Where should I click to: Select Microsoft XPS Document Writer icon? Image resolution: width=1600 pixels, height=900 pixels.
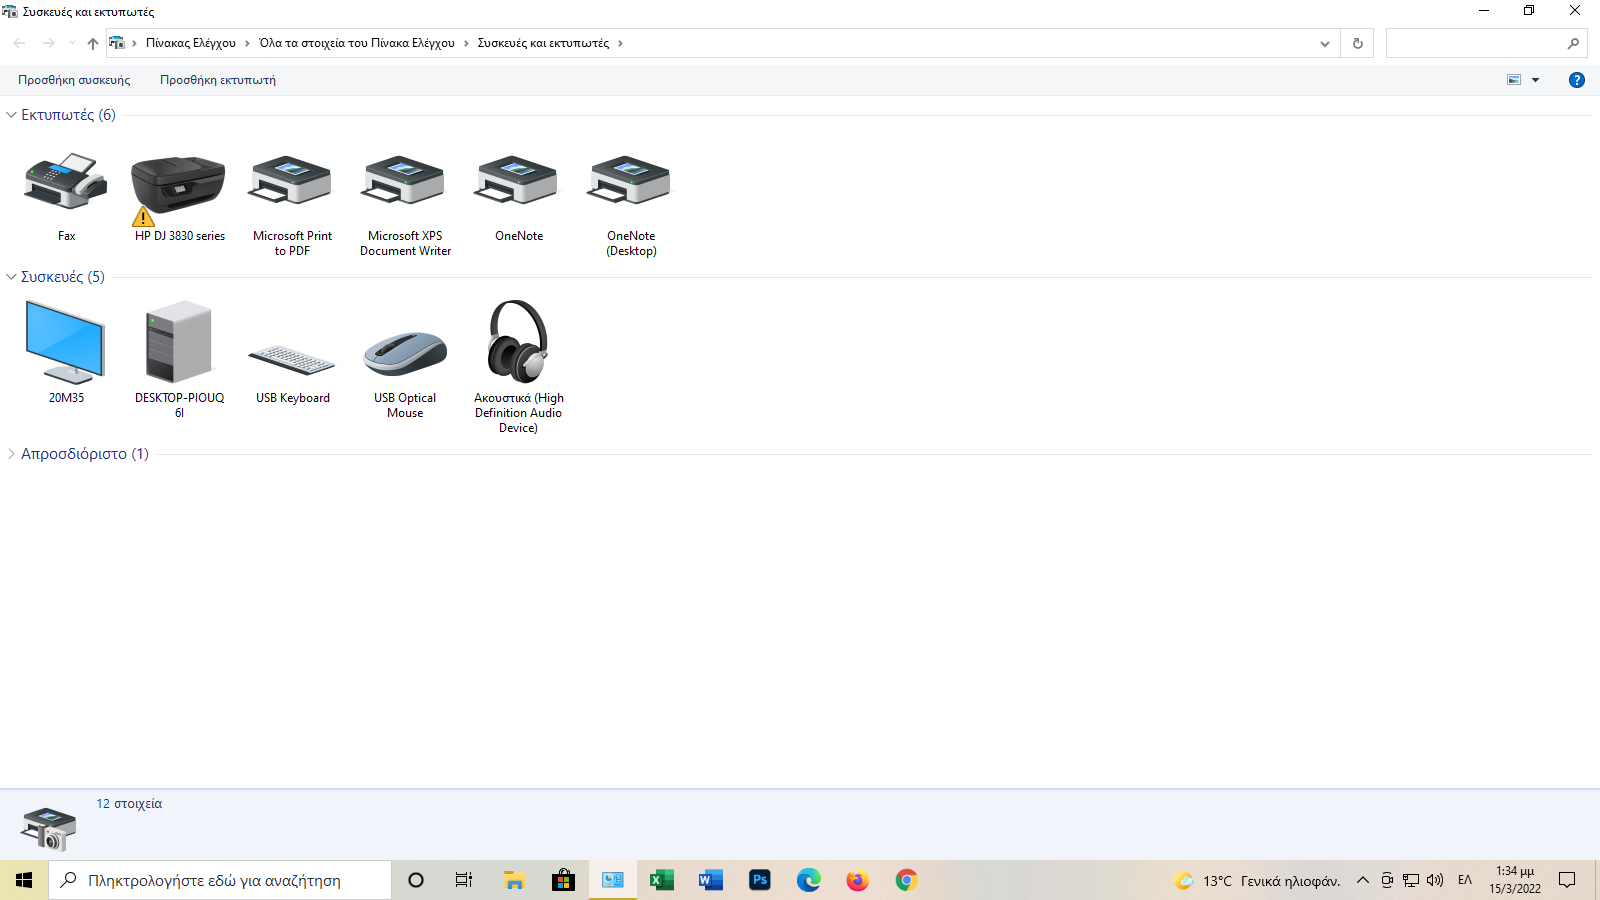tap(405, 181)
